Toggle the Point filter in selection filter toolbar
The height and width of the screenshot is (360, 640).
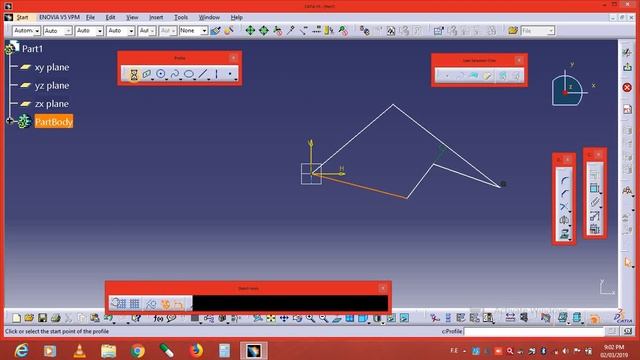[447, 76]
